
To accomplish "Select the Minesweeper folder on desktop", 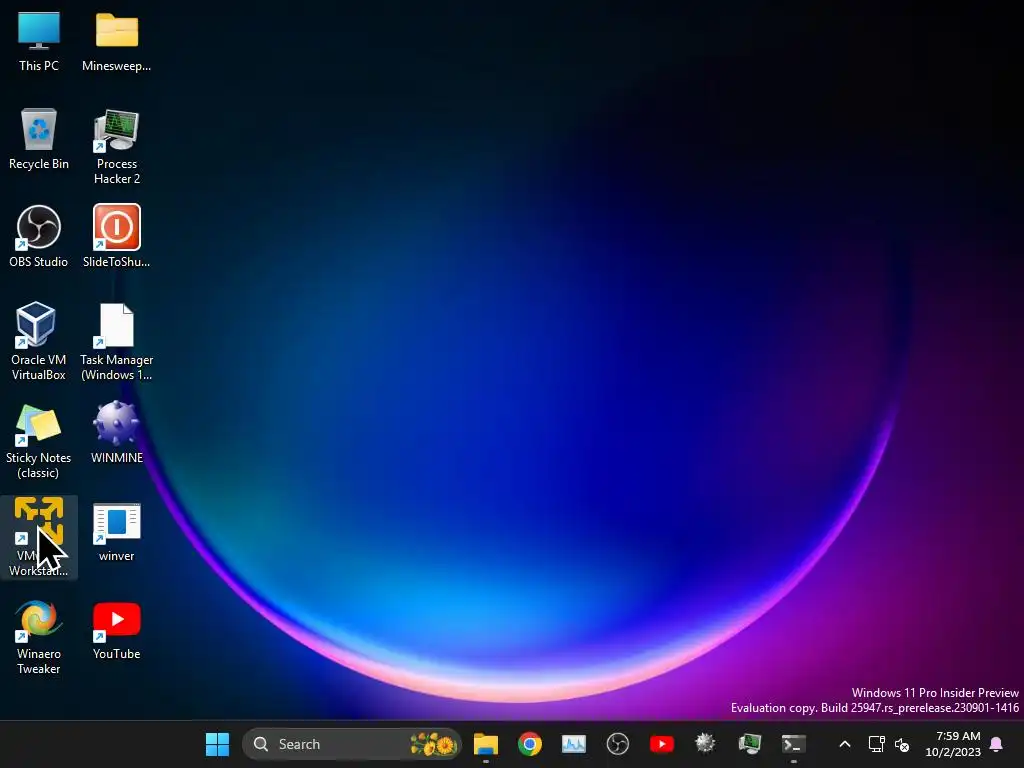I will pyautogui.click(x=116, y=42).
